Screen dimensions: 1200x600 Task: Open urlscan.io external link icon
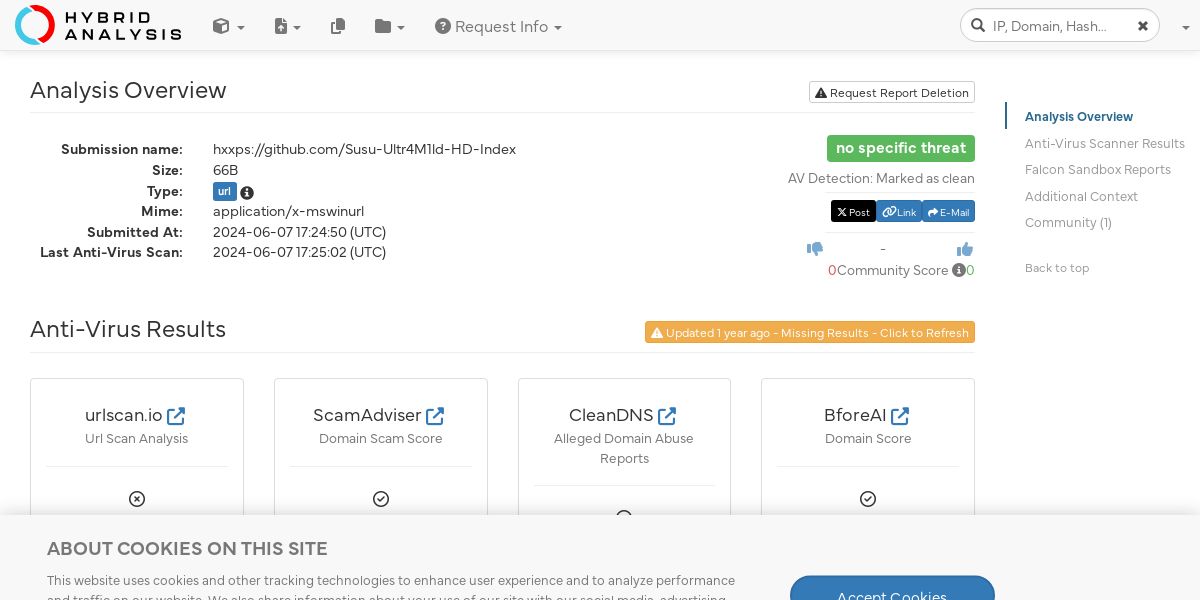[176, 415]
